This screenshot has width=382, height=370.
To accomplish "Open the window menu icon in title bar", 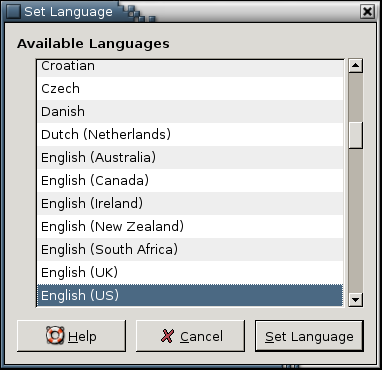I will 13,12.
